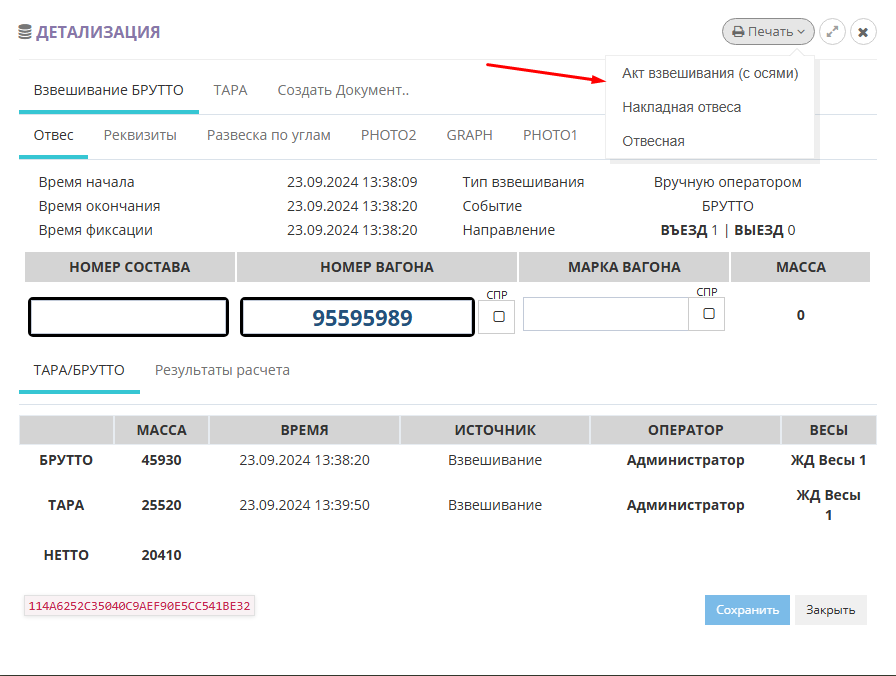Switch to the ТАРА tab
This screenshot has height=676, width=896.
click(x=230, y=90)
